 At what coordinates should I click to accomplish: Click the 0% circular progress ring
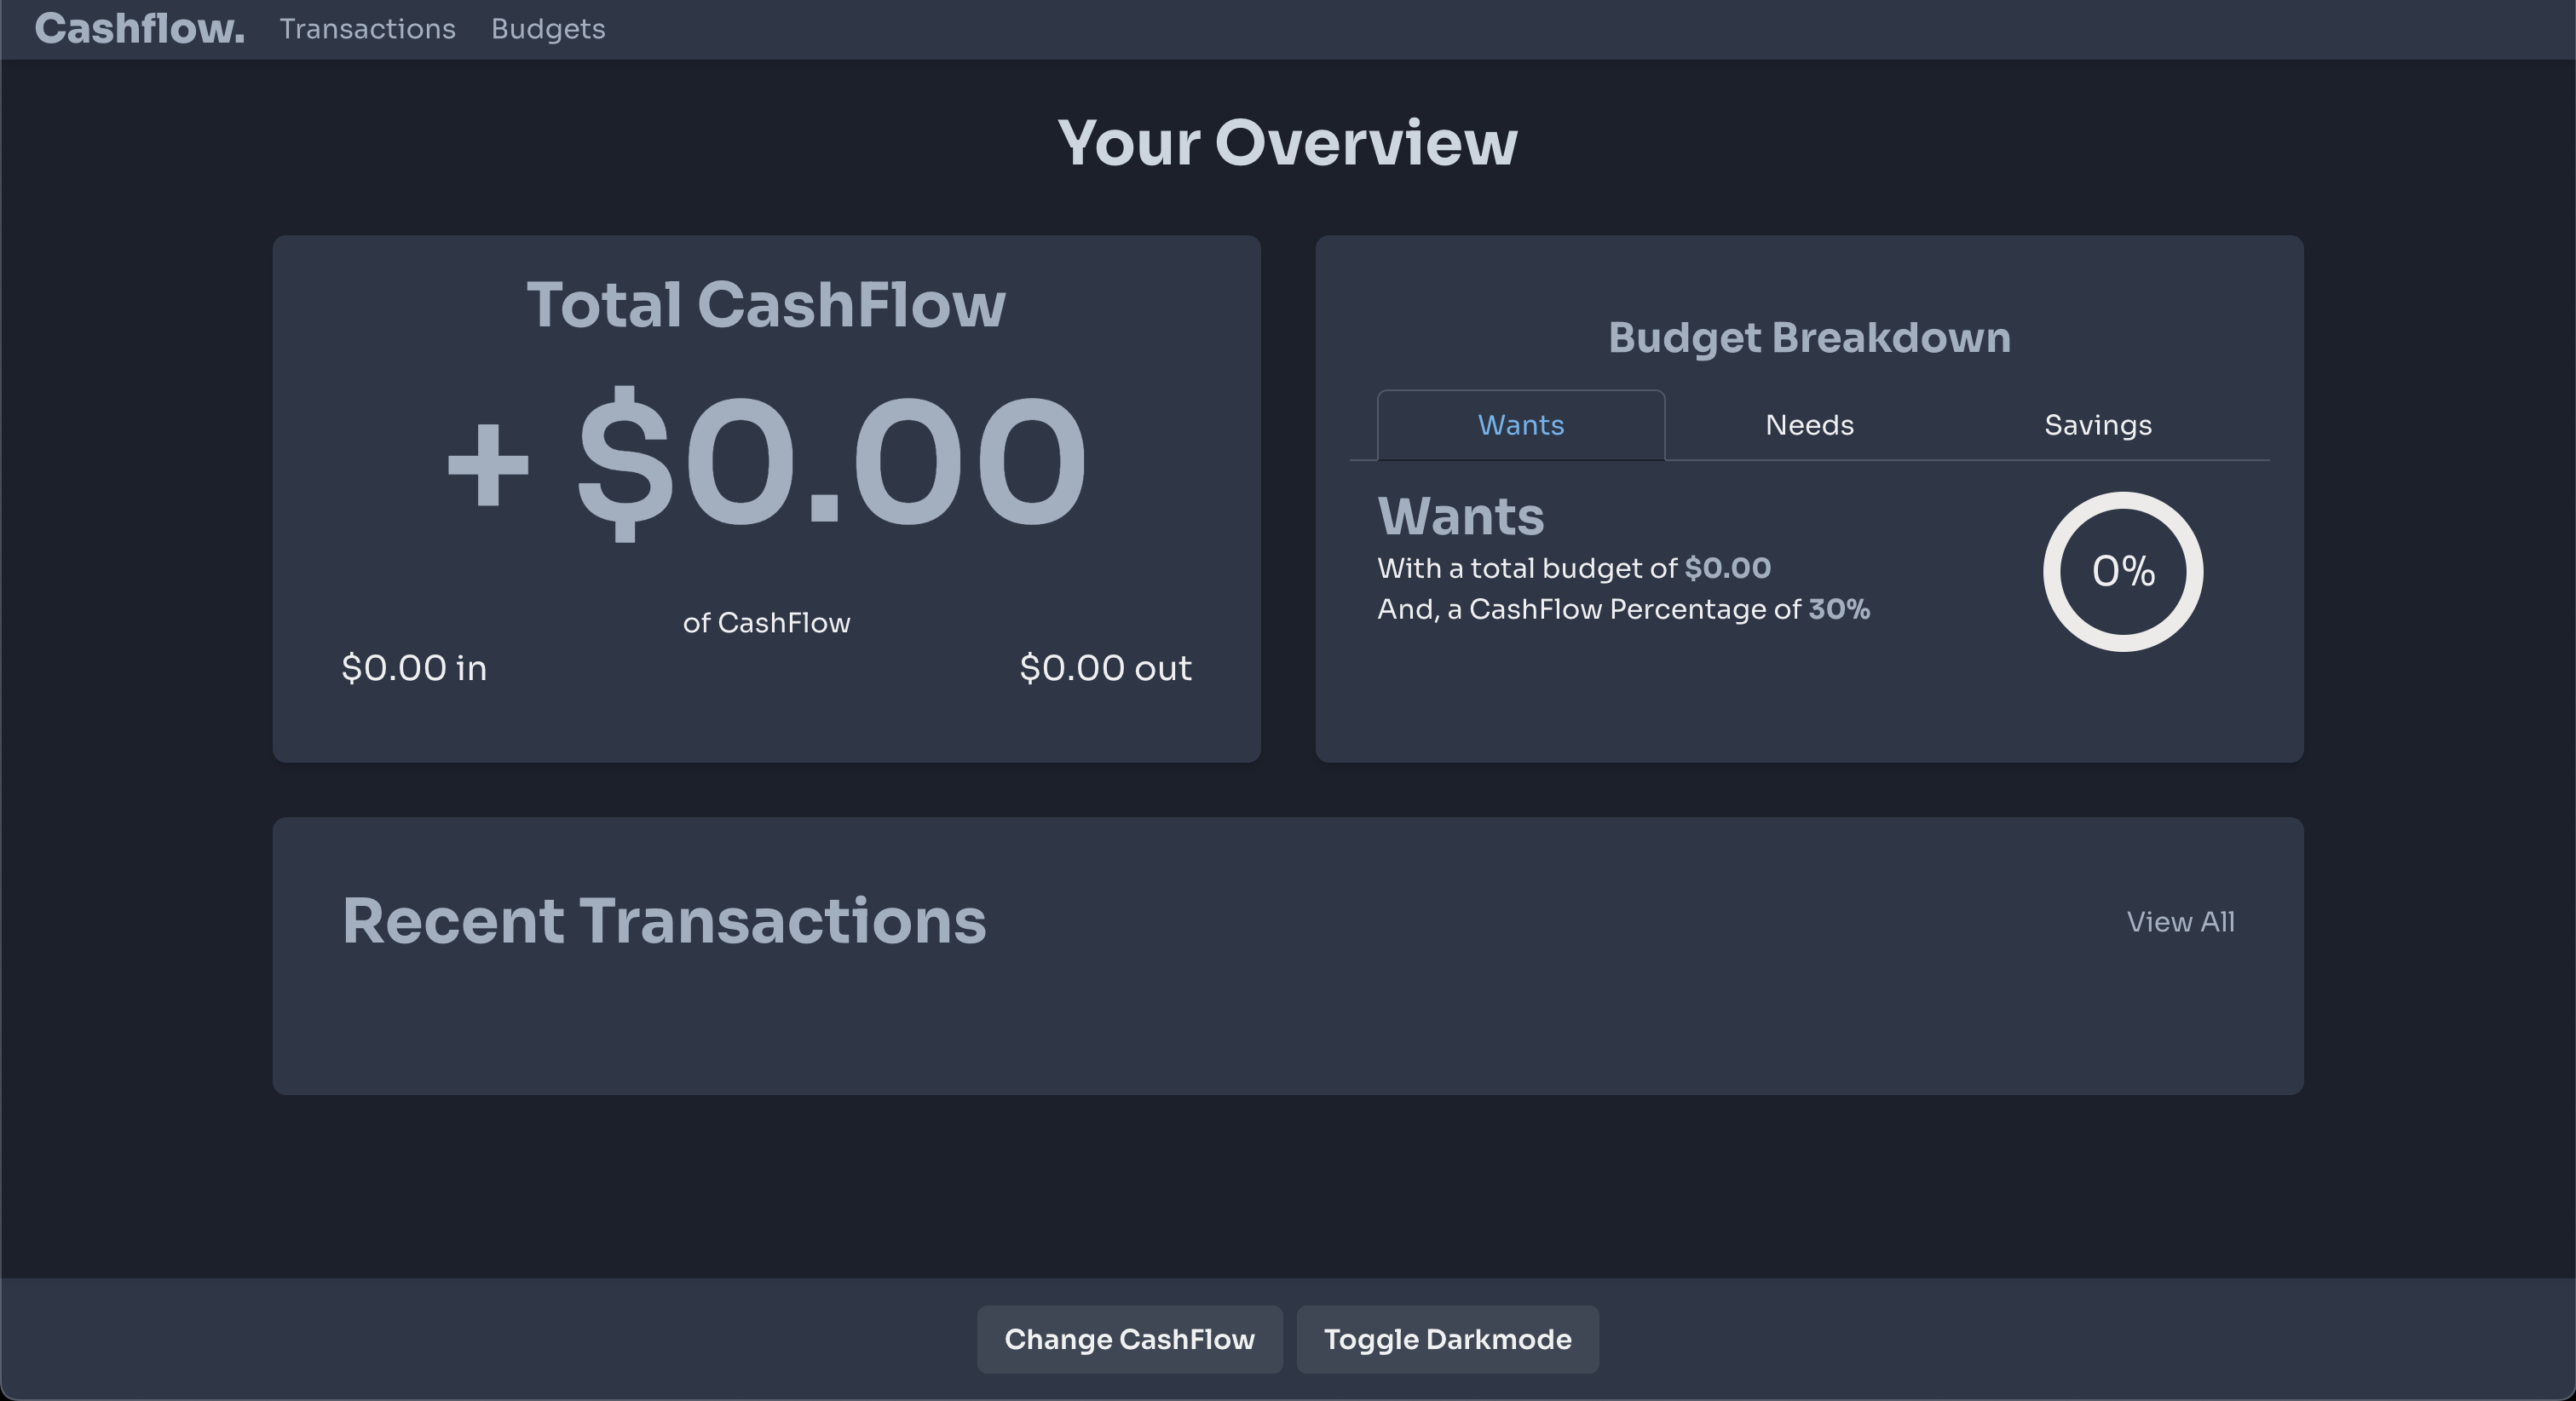2122,571
